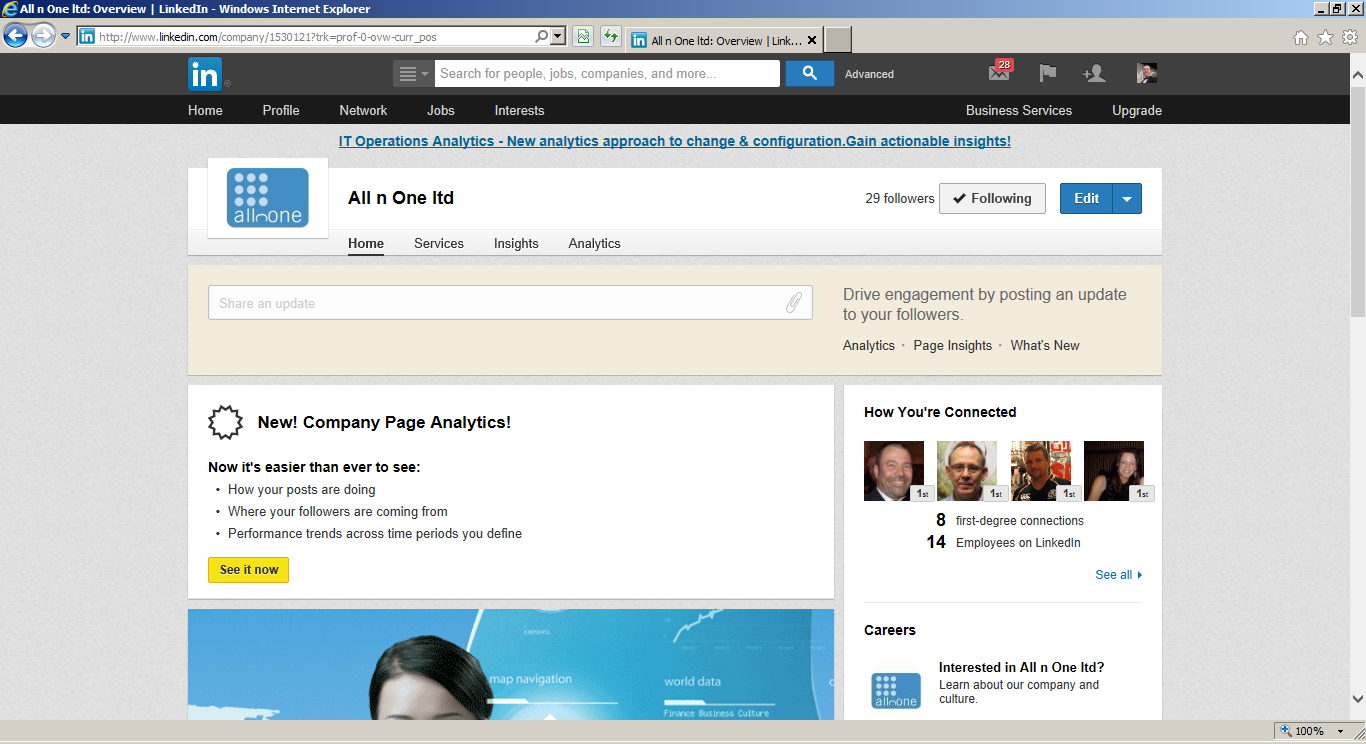
Task: Click the magnifier icon inside the address bar
Action: point(541,37)
